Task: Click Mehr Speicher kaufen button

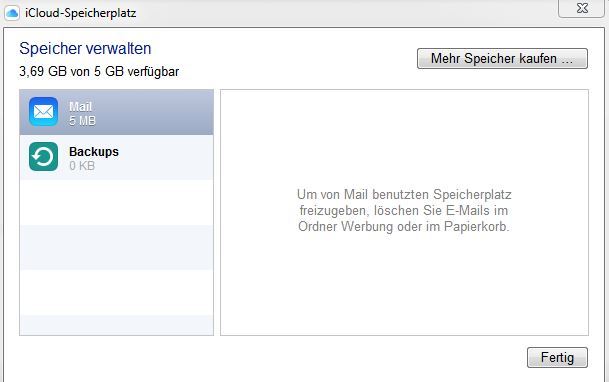Action: 502,59
